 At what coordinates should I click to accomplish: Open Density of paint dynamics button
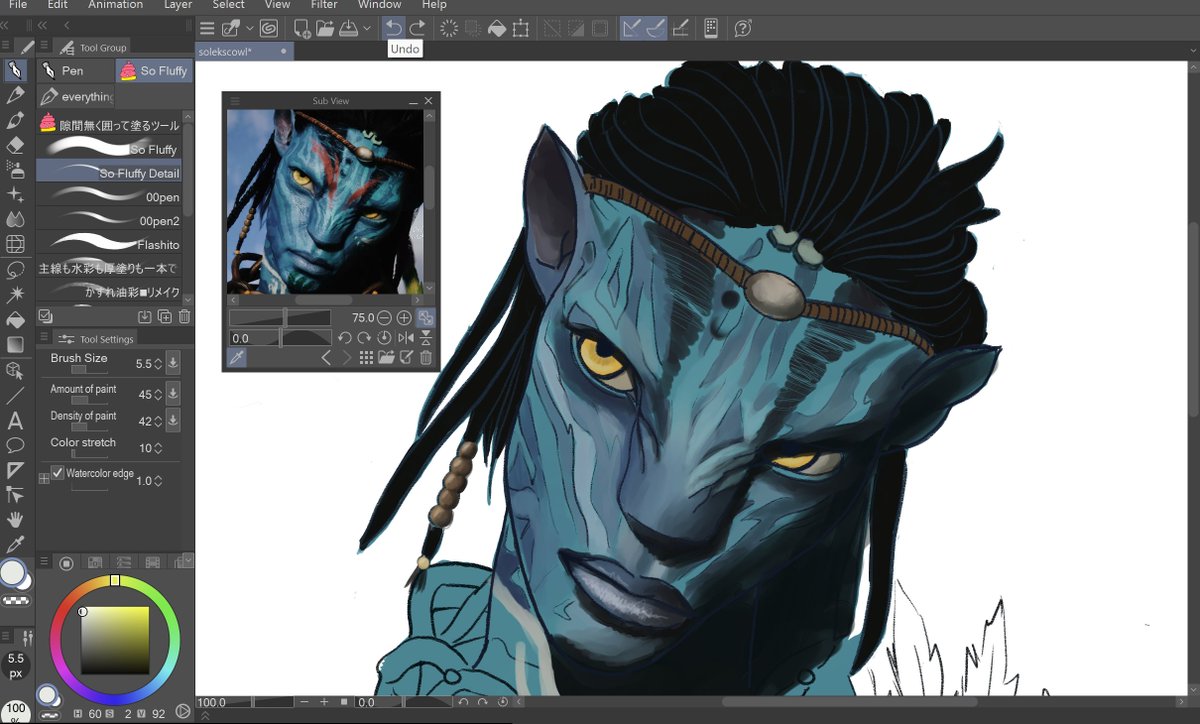pyautogui.click(x=173, y=421)
